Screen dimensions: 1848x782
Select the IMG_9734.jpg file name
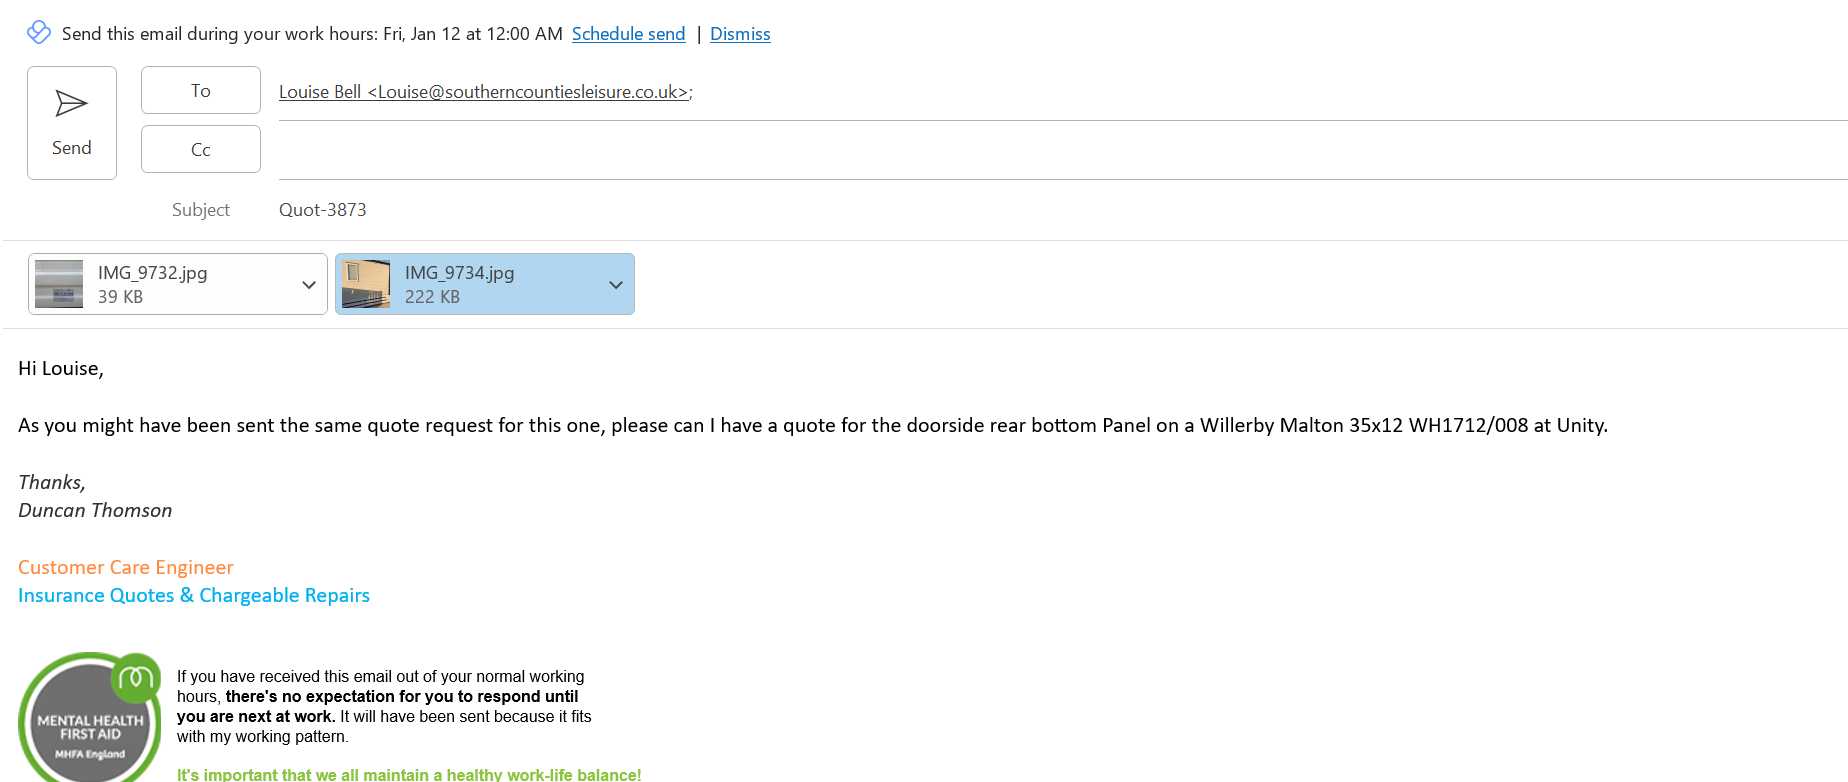[x=459, y=273]
